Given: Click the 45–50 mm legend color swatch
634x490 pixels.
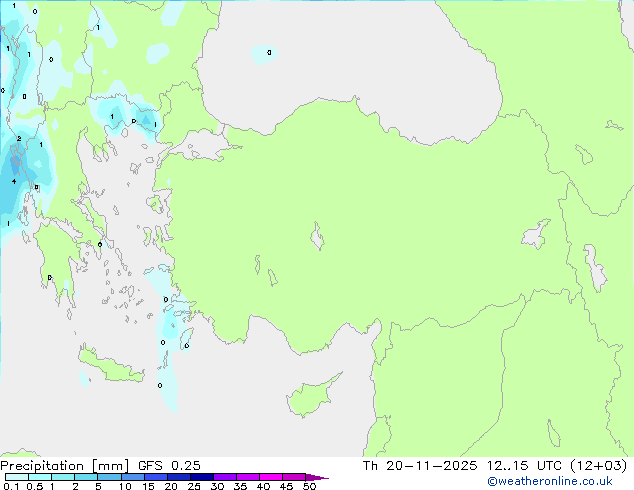Looking at the screenshot, I should click(294, 477).
